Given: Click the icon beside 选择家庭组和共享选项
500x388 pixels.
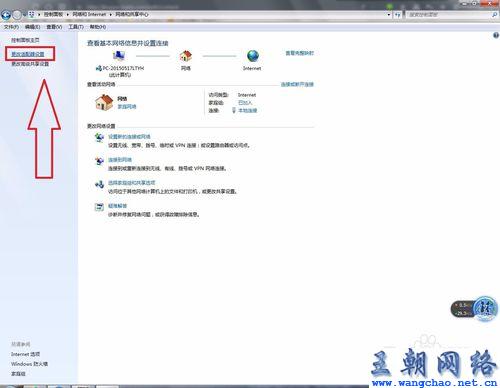Looking at the screenshot, I should tap(99, 184).
